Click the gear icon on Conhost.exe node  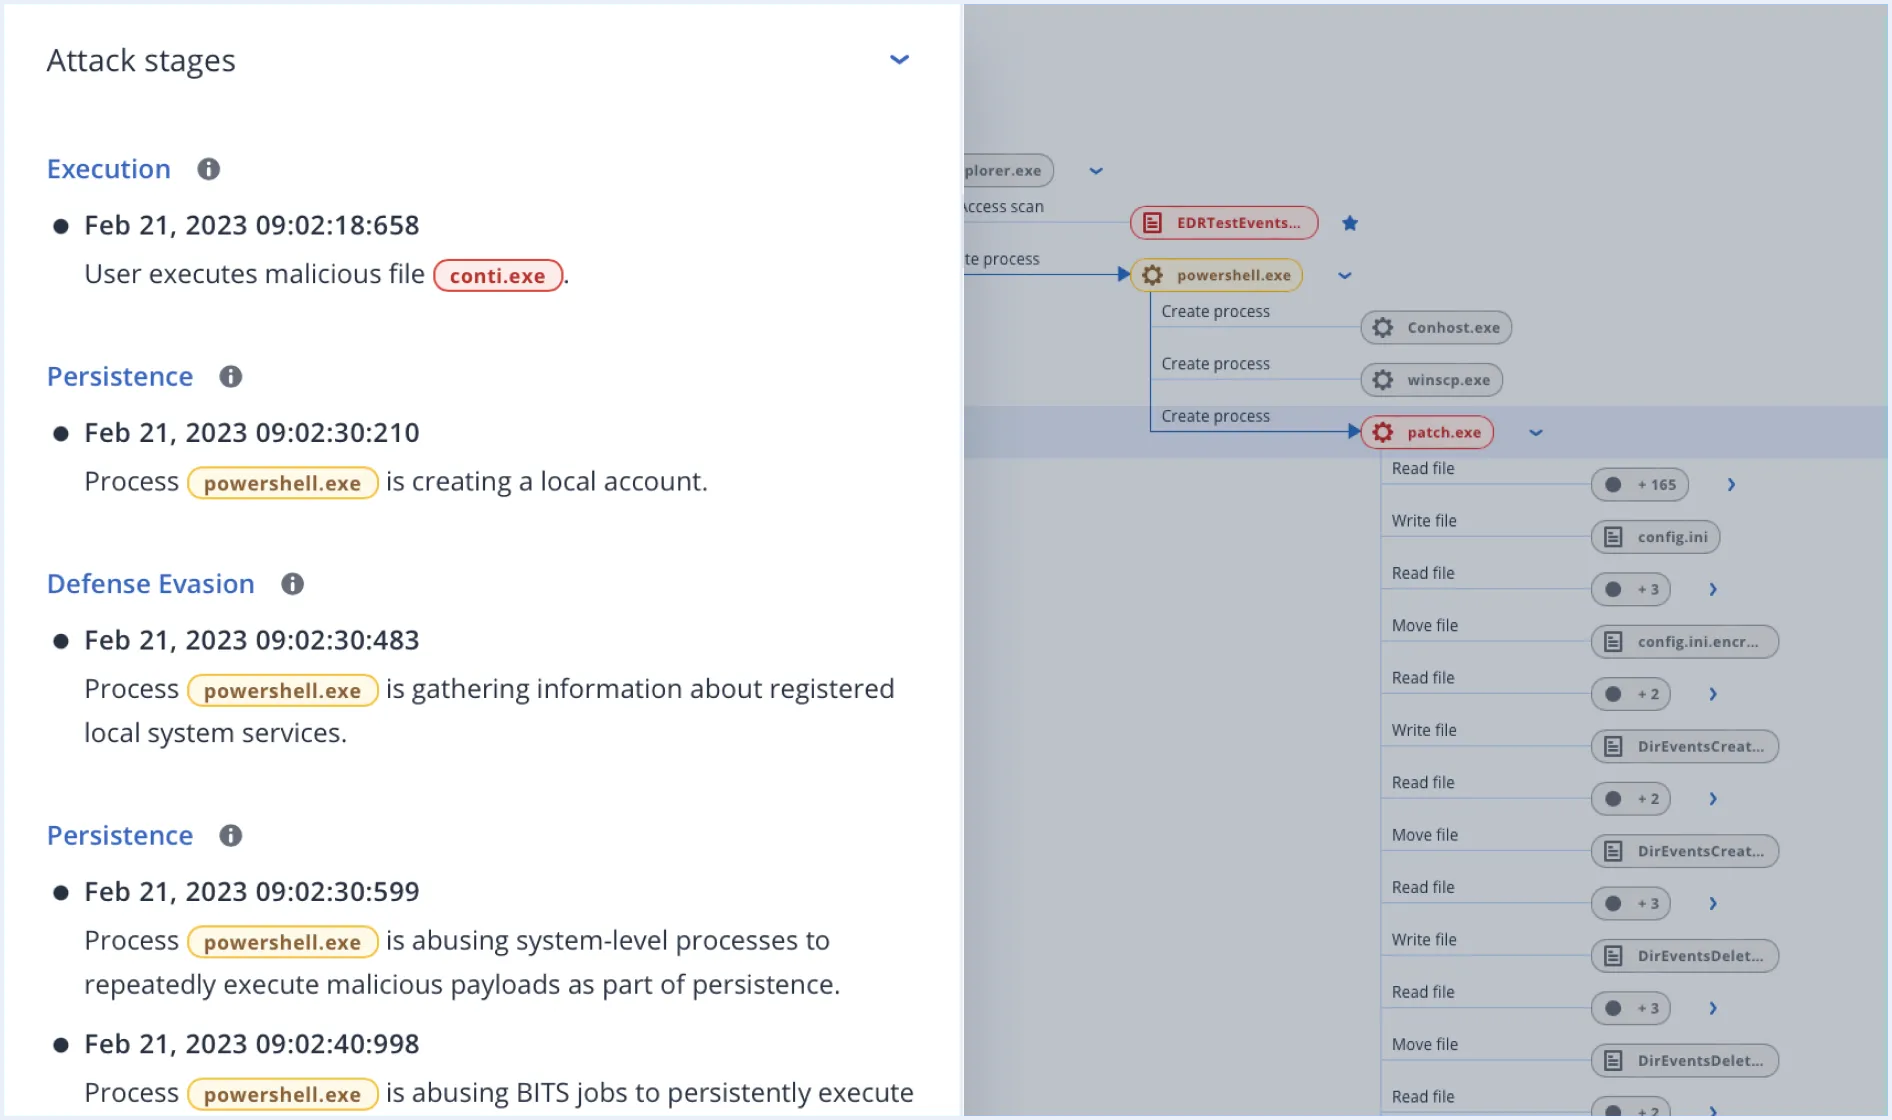[x=1383, y=327]
